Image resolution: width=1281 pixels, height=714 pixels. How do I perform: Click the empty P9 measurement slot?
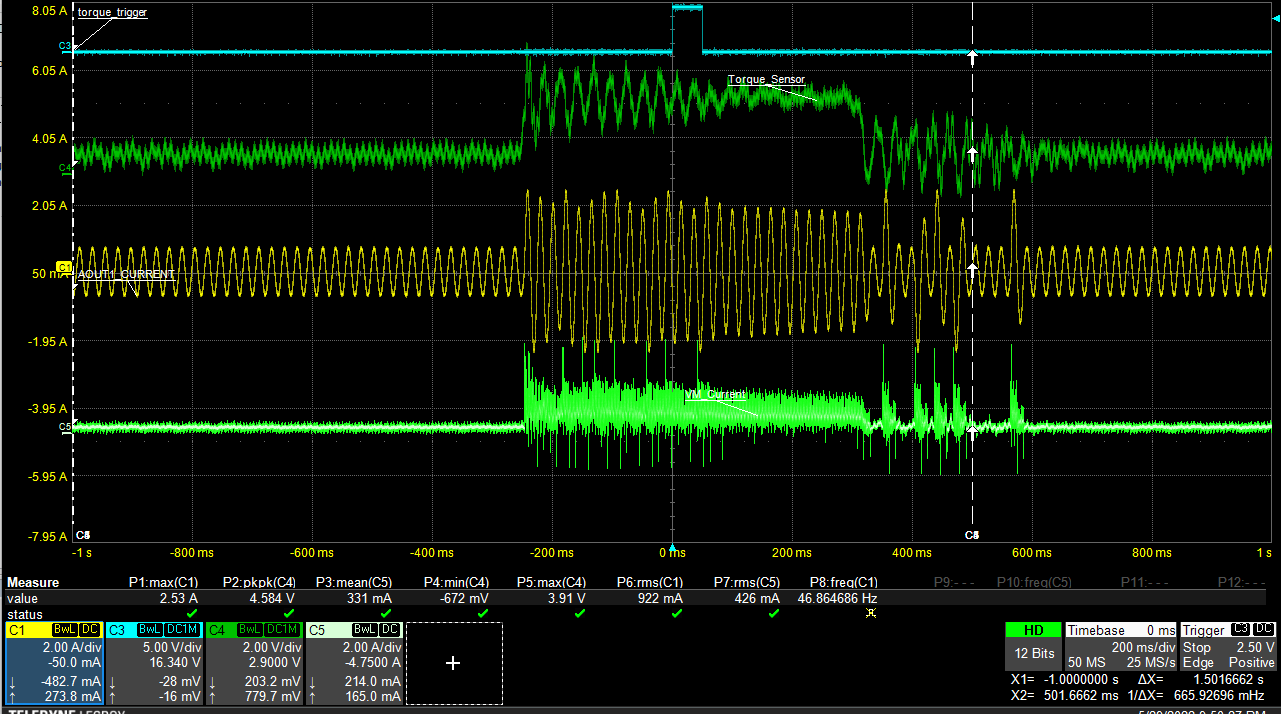click(x=949, y=582)
